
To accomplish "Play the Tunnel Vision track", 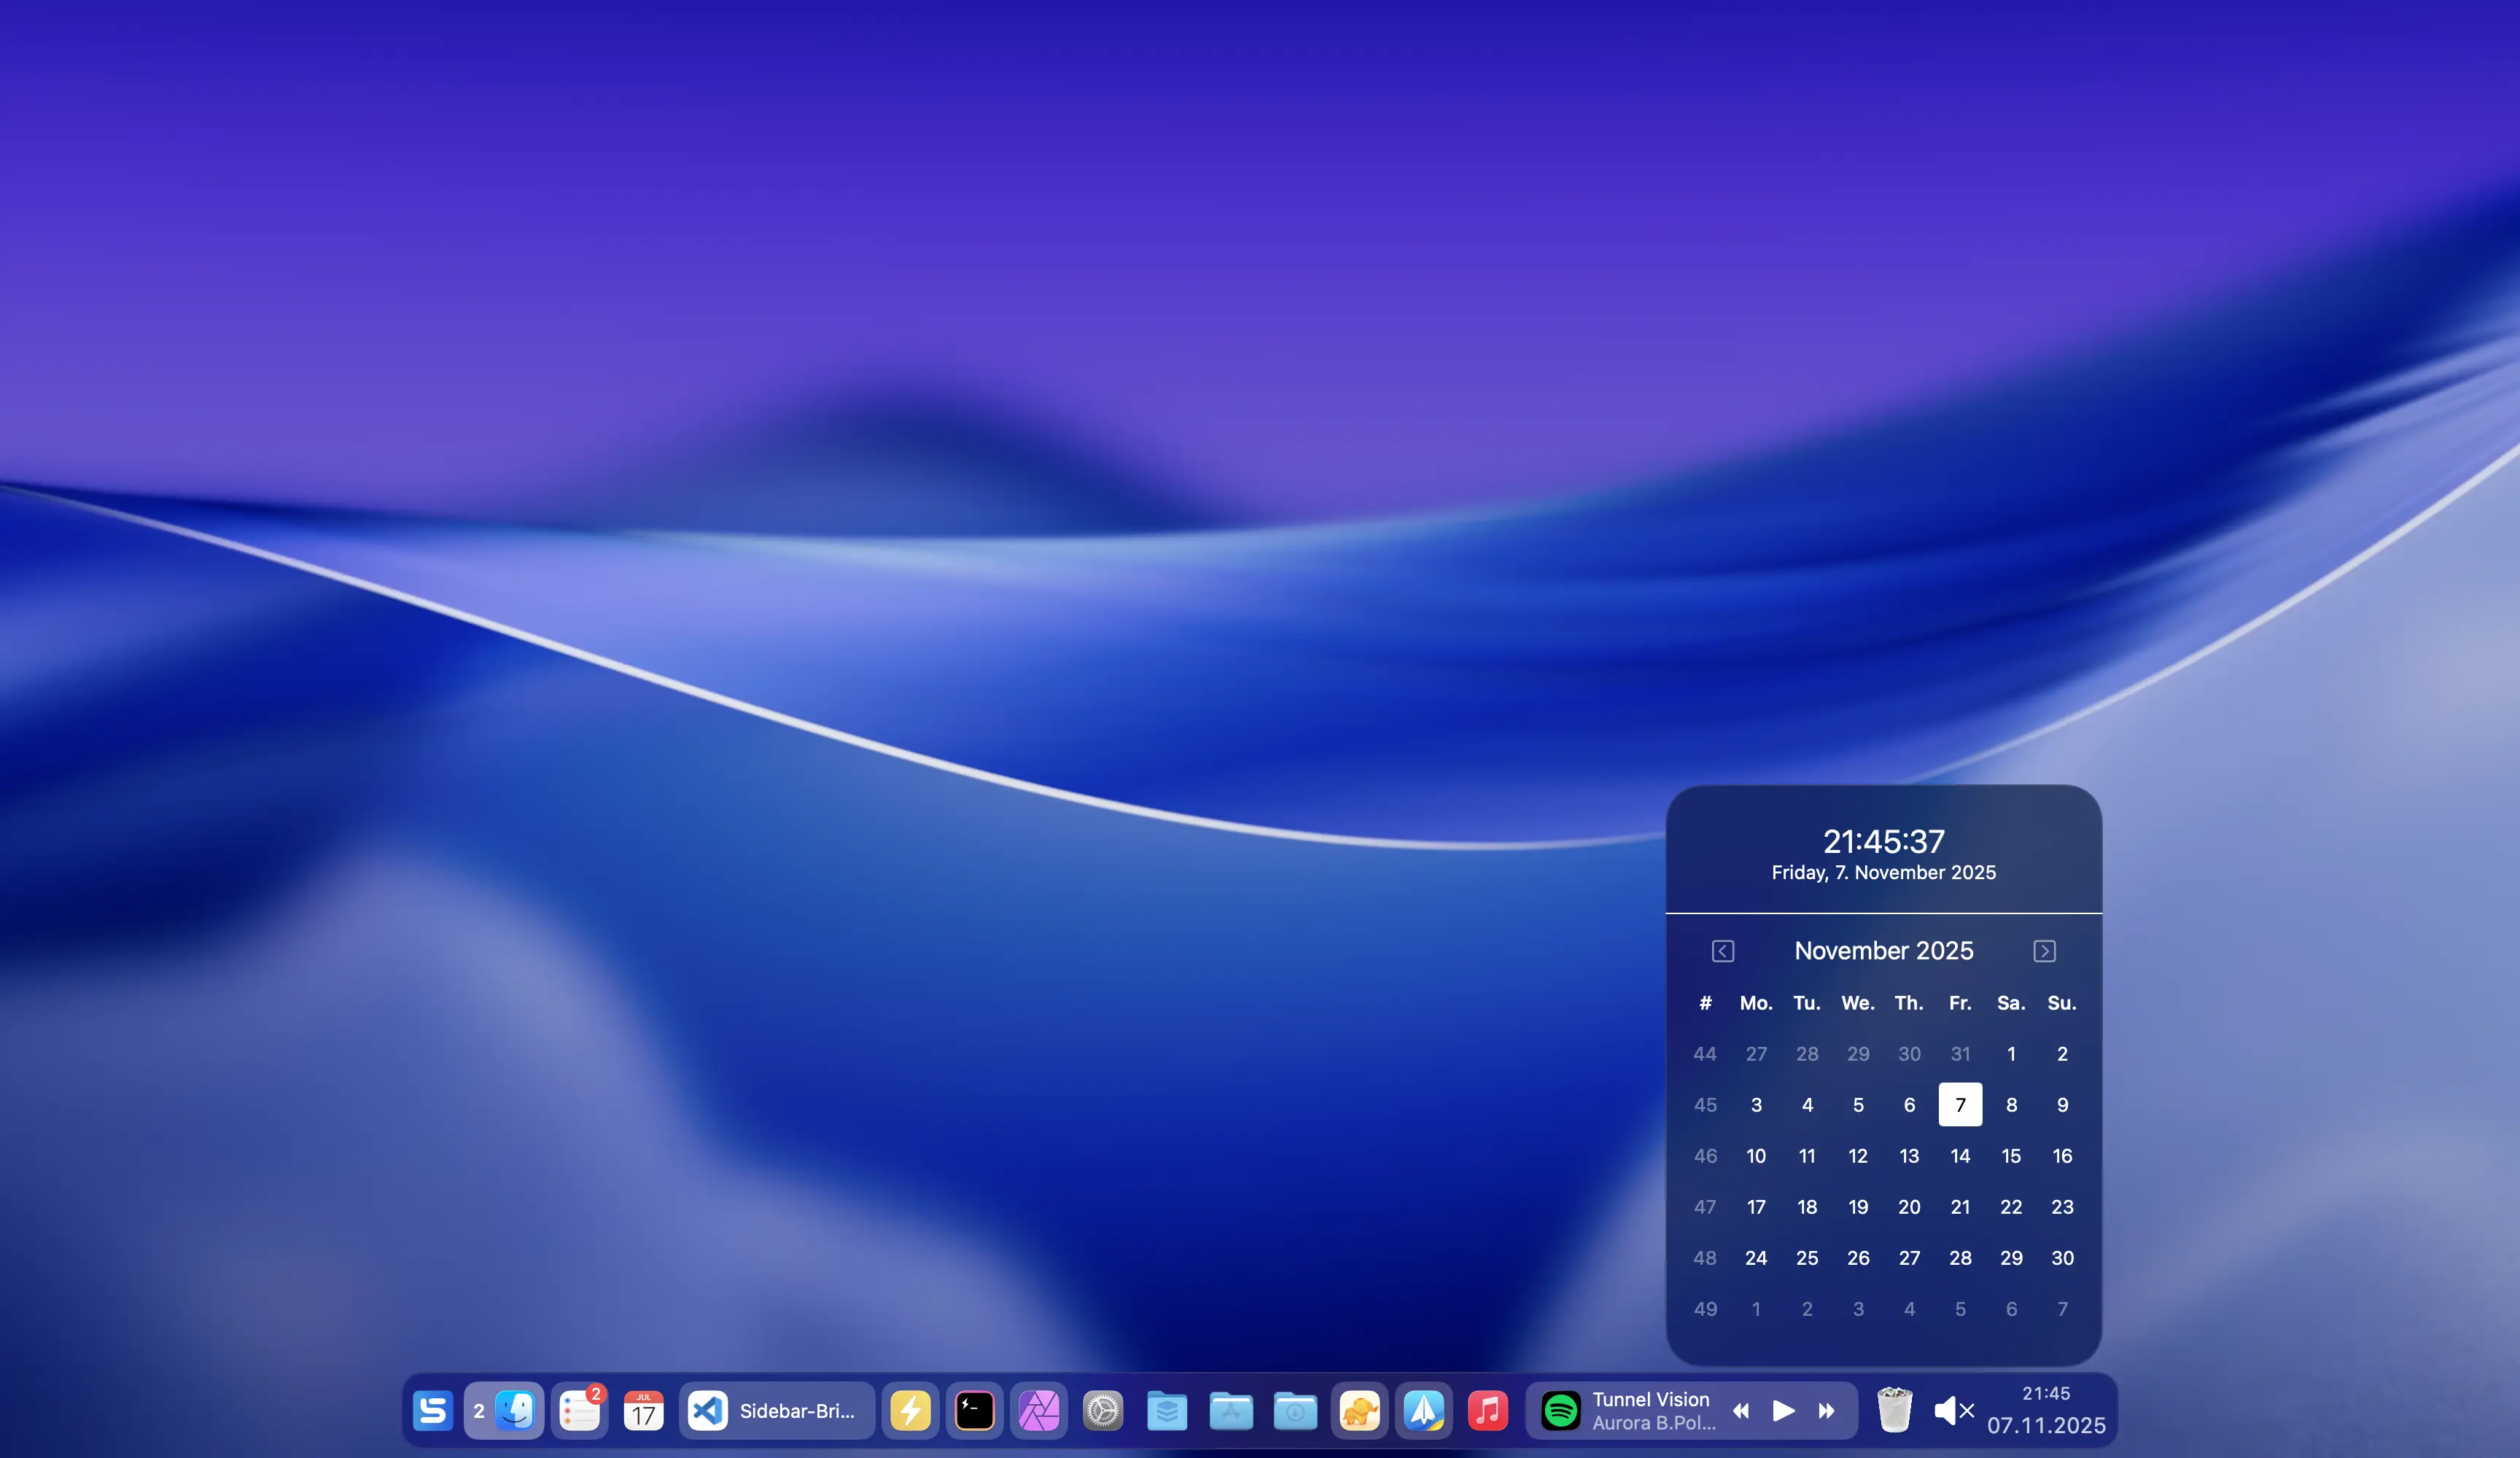I will [1783, 1411].
